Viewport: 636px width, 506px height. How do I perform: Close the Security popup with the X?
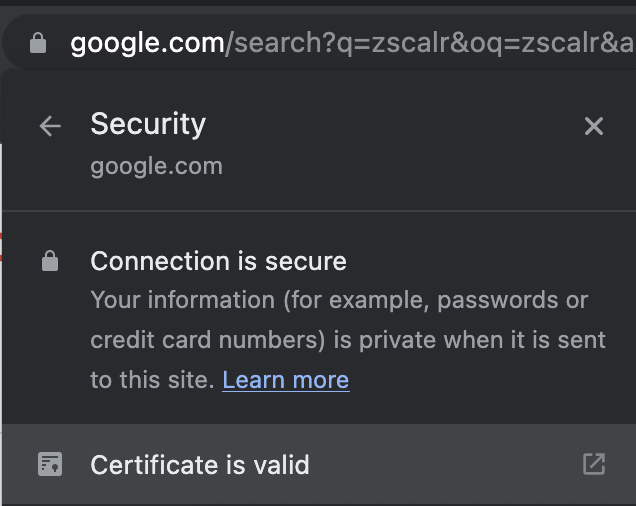(x=594, y=126)
